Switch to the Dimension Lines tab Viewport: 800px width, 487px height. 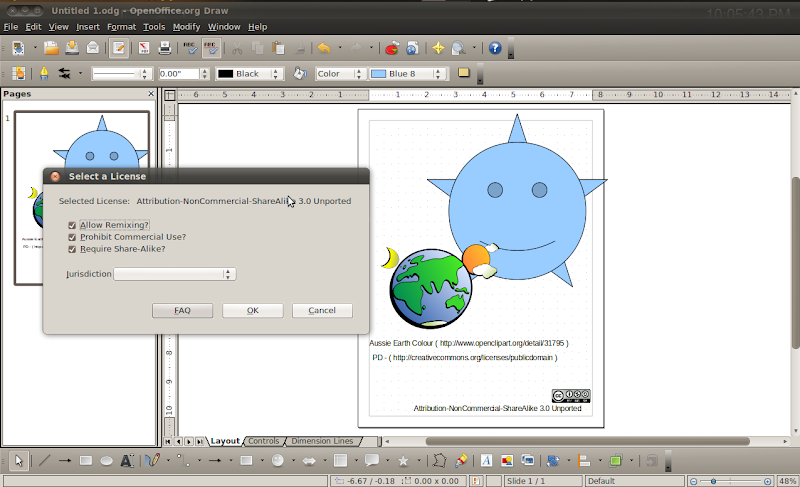[x=321, y=441]
